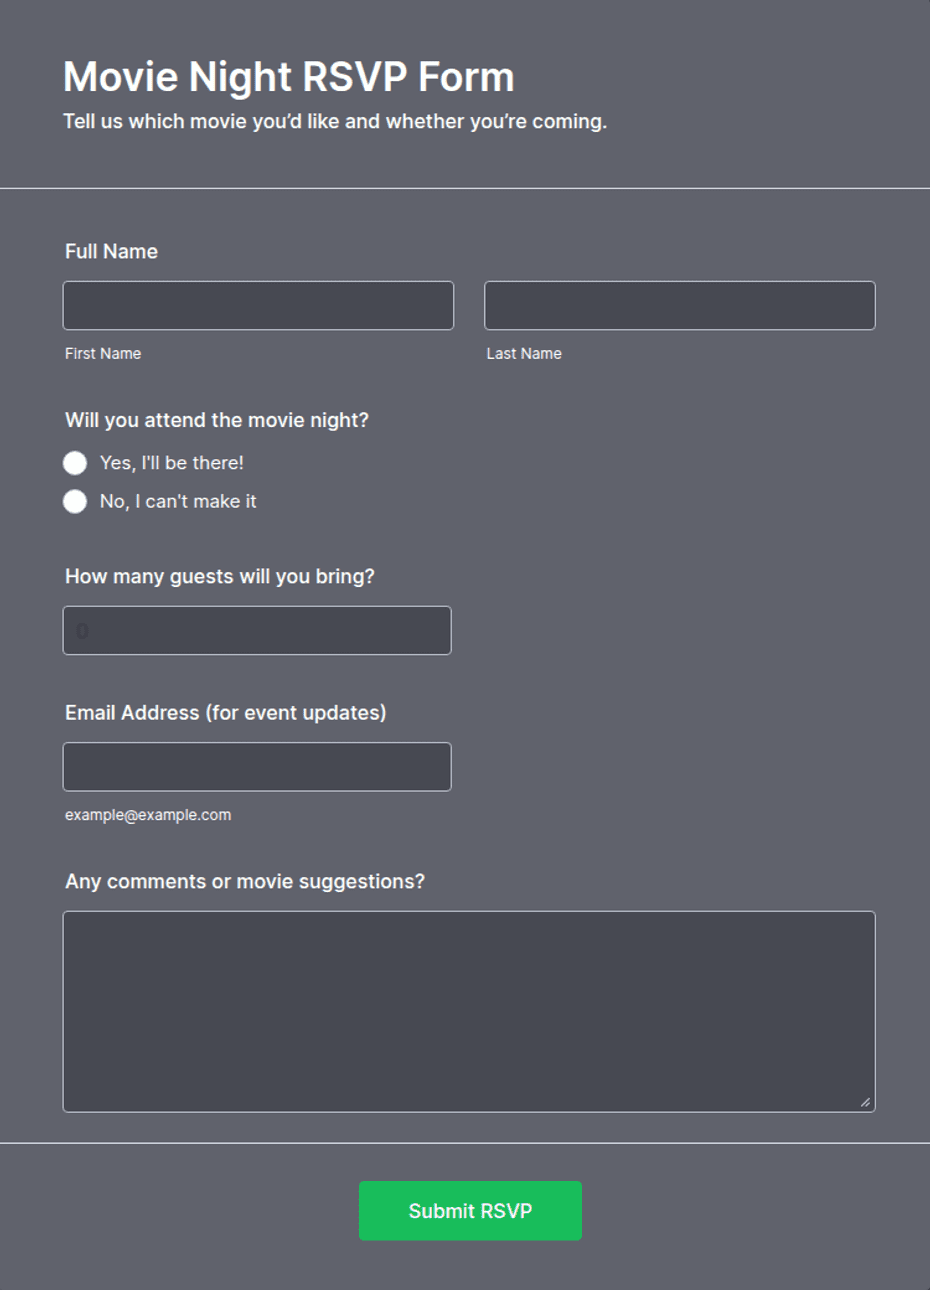Click the "Last Name" sublabel text
The image size is (930, 1290).
(x=524, y=354)
